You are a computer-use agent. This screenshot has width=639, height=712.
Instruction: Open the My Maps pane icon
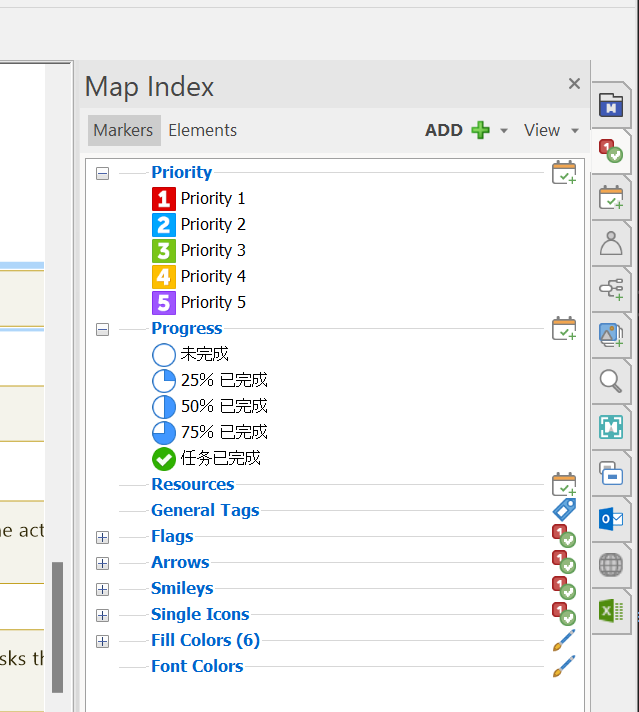(611, 105)
